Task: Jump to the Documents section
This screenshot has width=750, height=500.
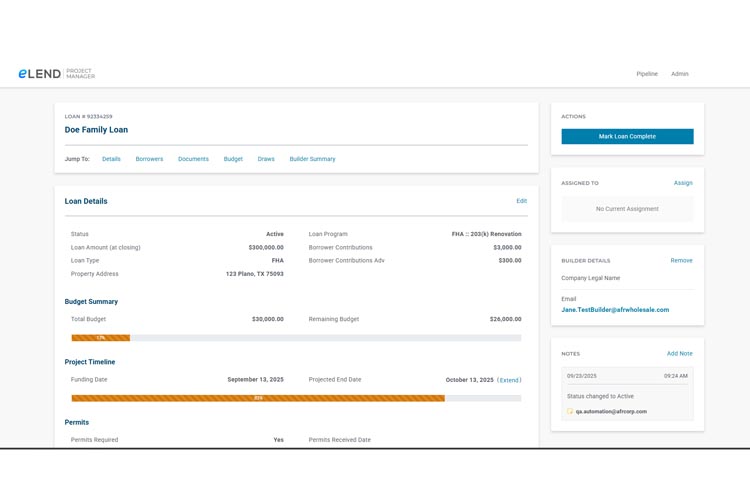Action: coord(193,159)
